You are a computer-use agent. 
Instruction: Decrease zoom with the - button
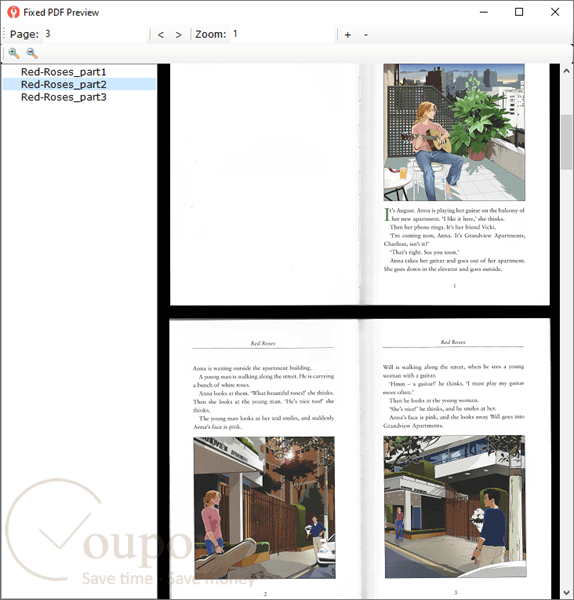pos(366,35)
